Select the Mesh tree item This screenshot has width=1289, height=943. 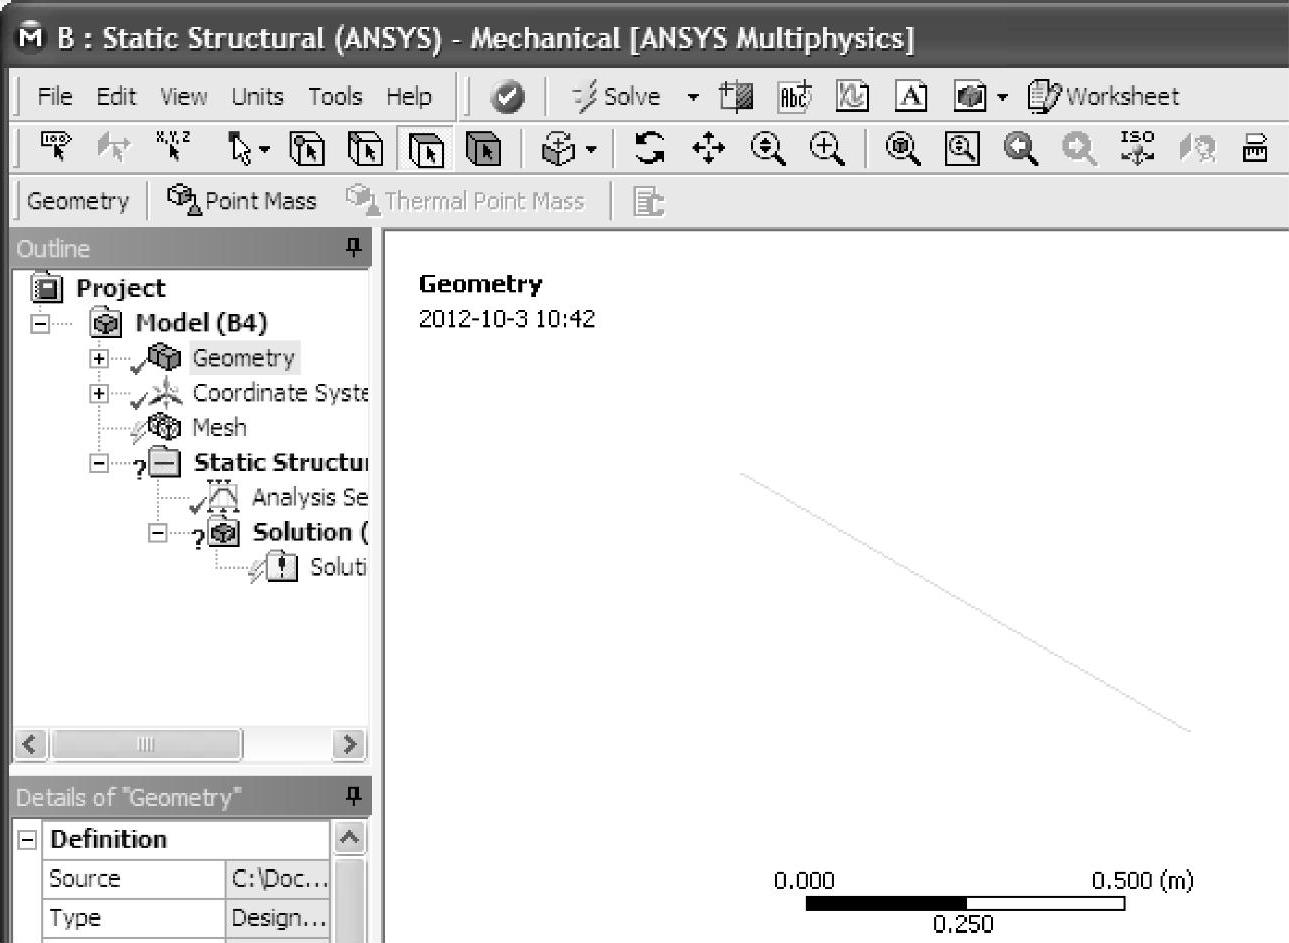[x=219, y=427]
